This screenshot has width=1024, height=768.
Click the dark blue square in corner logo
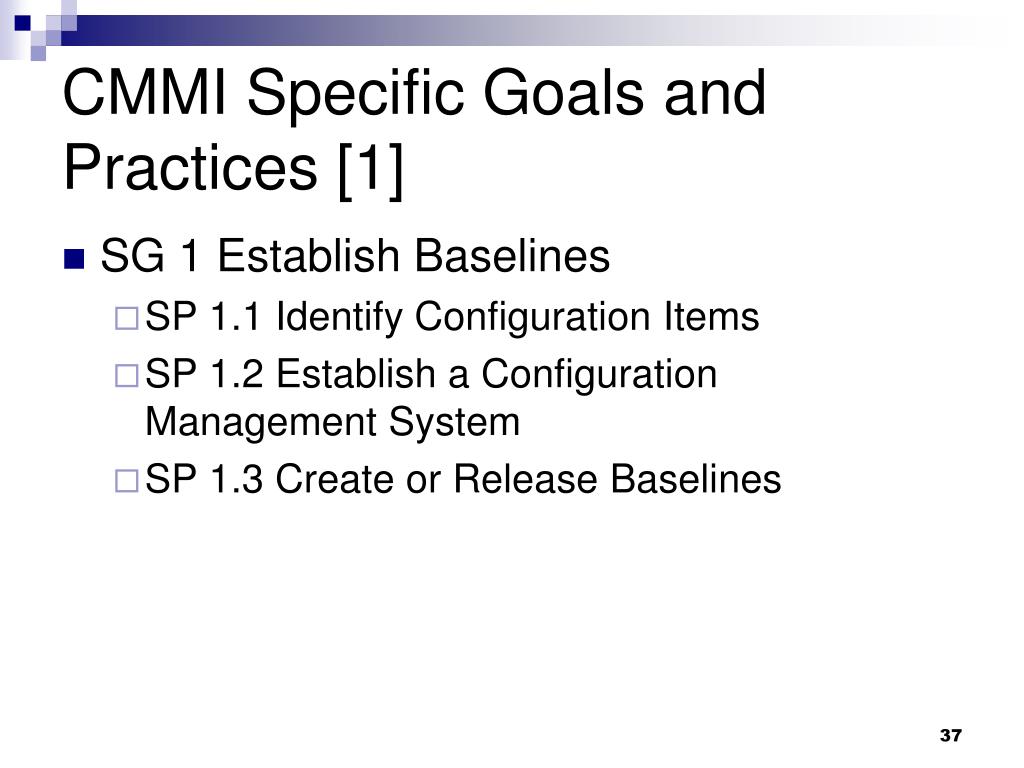point(23,23)
